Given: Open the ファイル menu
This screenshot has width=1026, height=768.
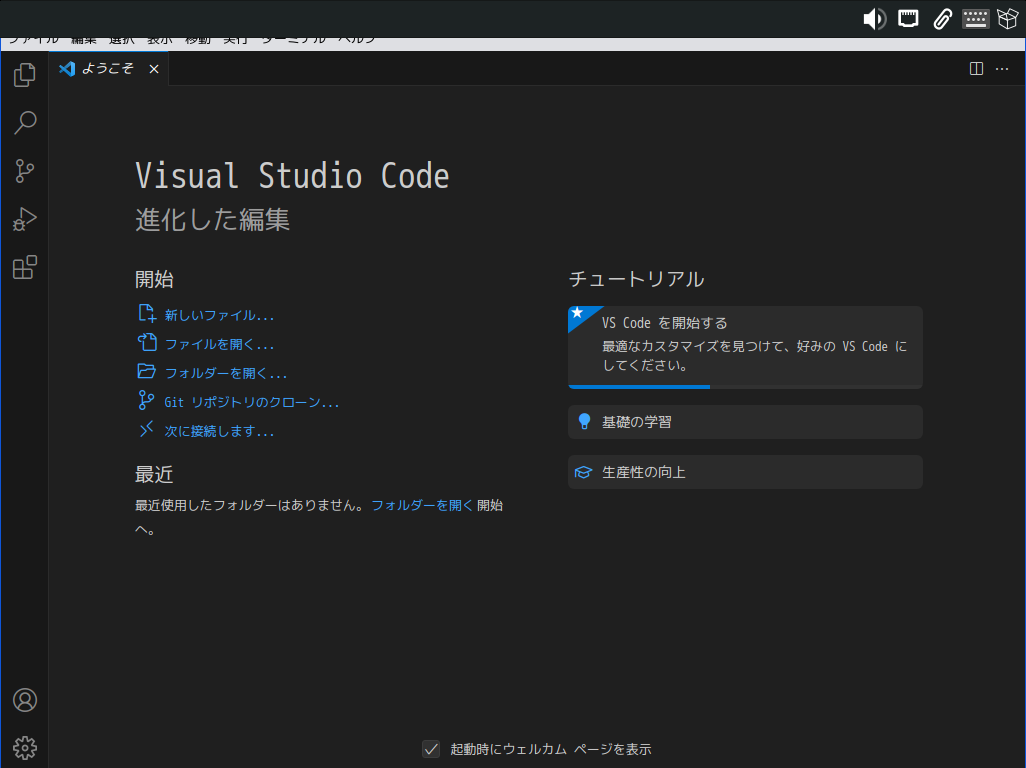Looking at the screenshot, I should click(x=33, y=41).
